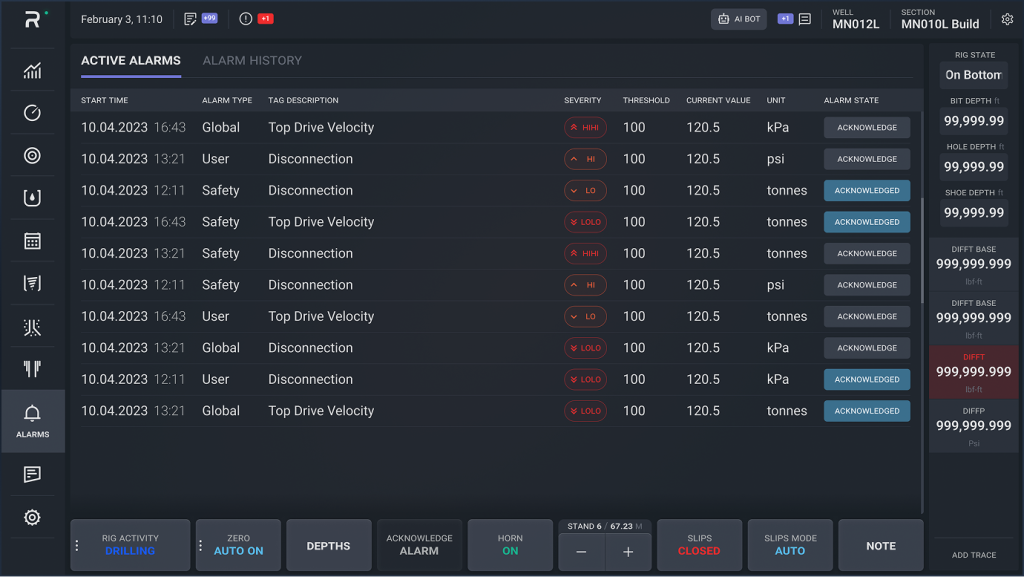Click the AI BOT button

[x=739, y=19]
